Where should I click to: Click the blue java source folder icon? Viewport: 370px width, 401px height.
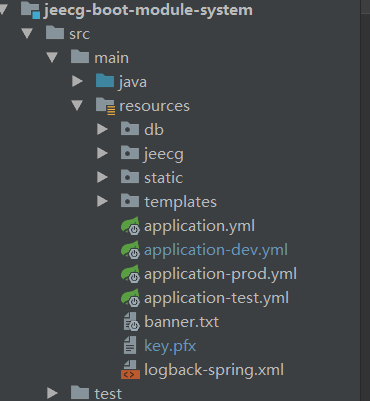click(105, 81)
